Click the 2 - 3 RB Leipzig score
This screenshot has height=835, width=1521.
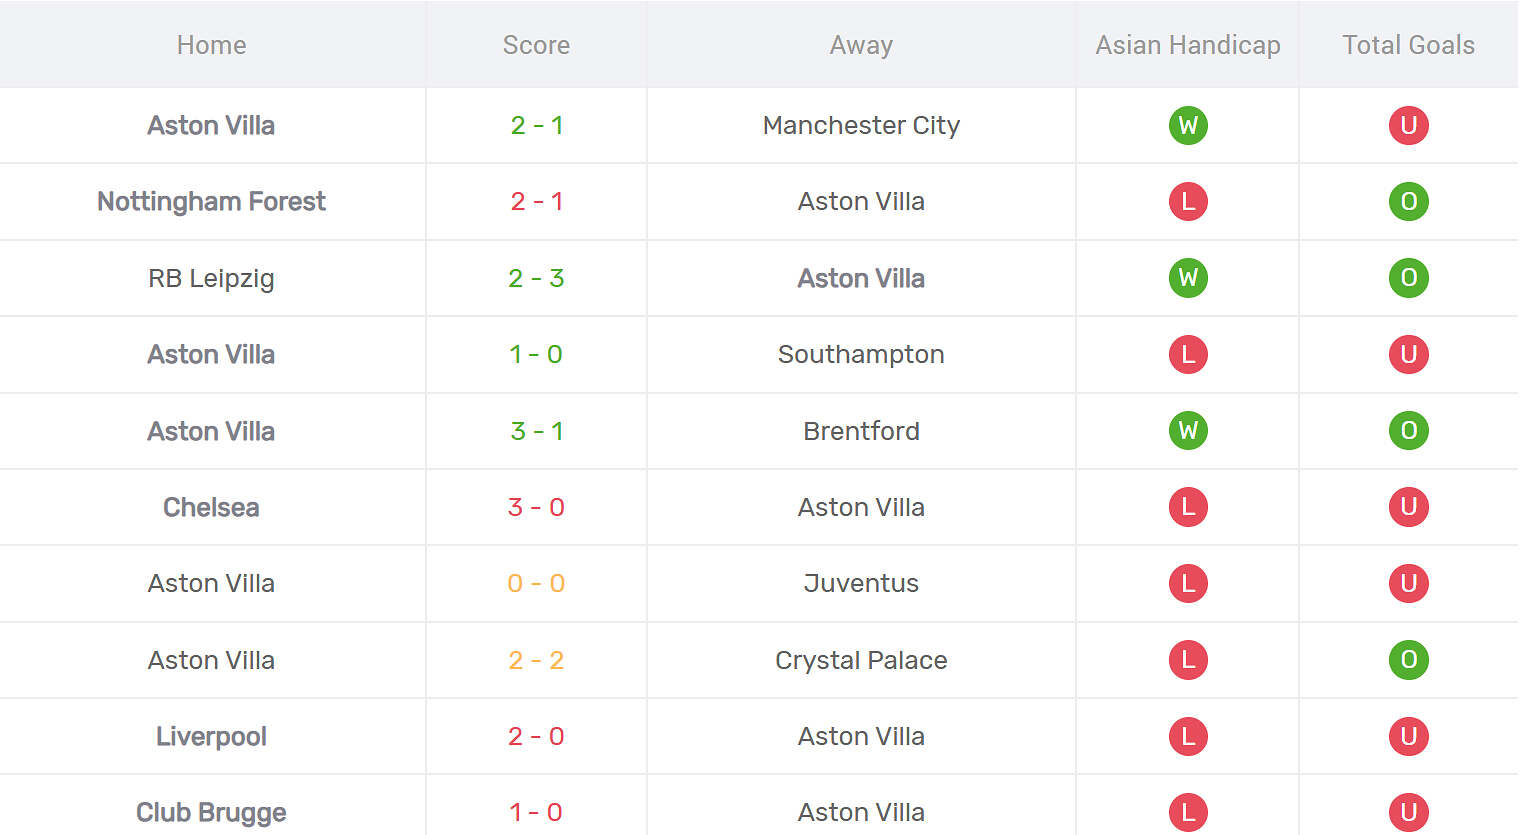point(536,278)
